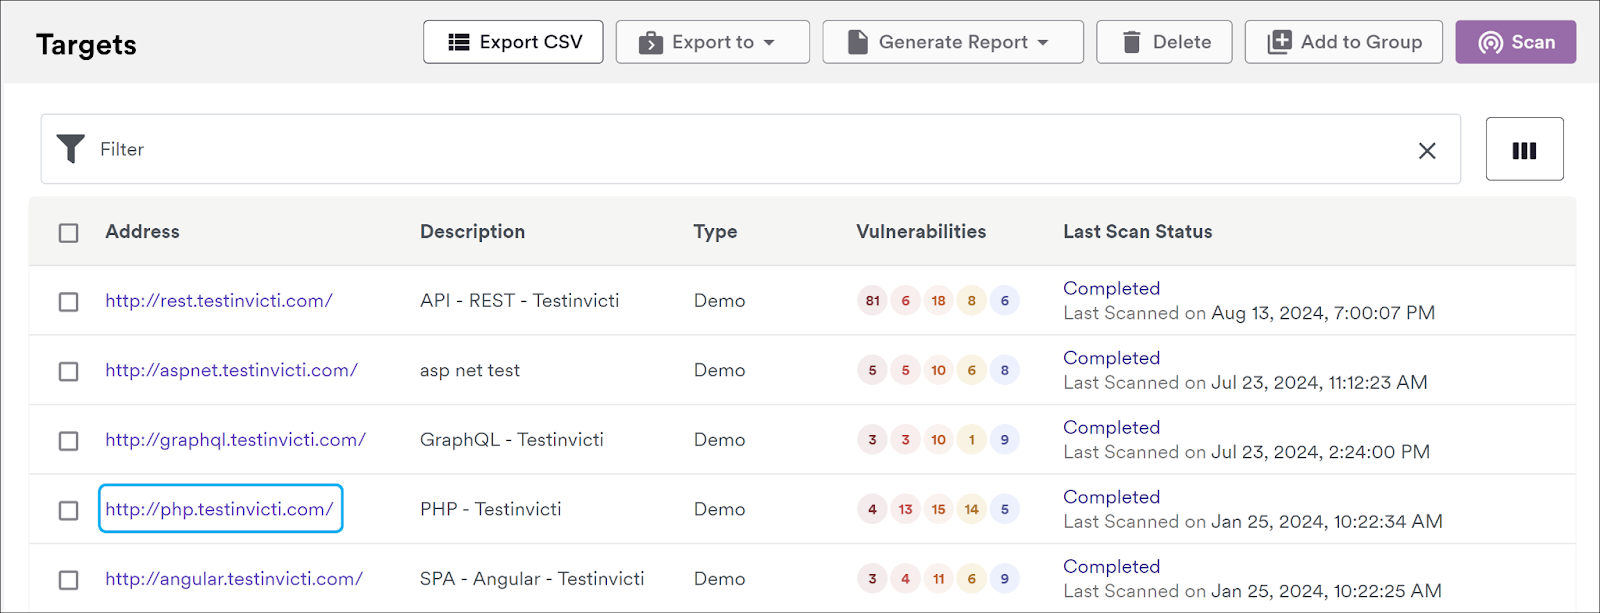
Task: Open http://php.testinvicti.com/ target link
Action: tap(219, 509)
